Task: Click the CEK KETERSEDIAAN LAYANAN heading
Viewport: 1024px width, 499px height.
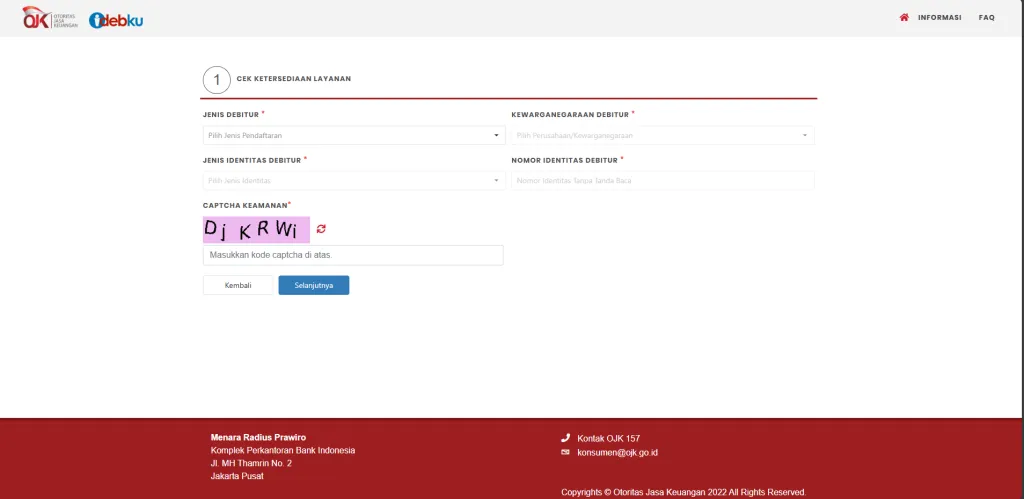Action: (x=294, y=78)
